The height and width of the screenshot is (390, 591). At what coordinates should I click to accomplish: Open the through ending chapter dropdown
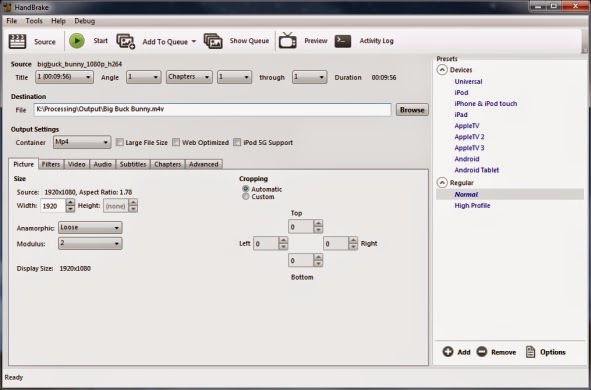tap(309, 77)
